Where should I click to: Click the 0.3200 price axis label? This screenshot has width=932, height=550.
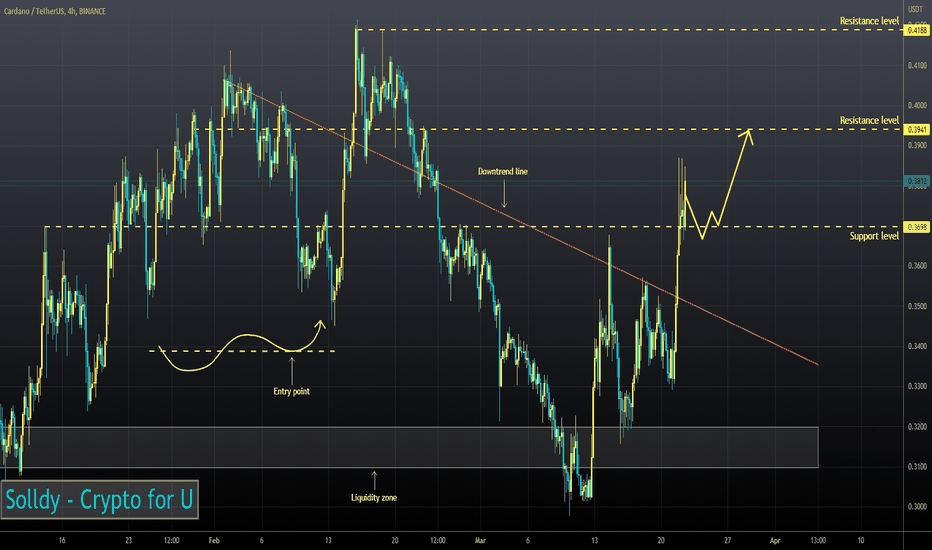[x=917, y=426]
